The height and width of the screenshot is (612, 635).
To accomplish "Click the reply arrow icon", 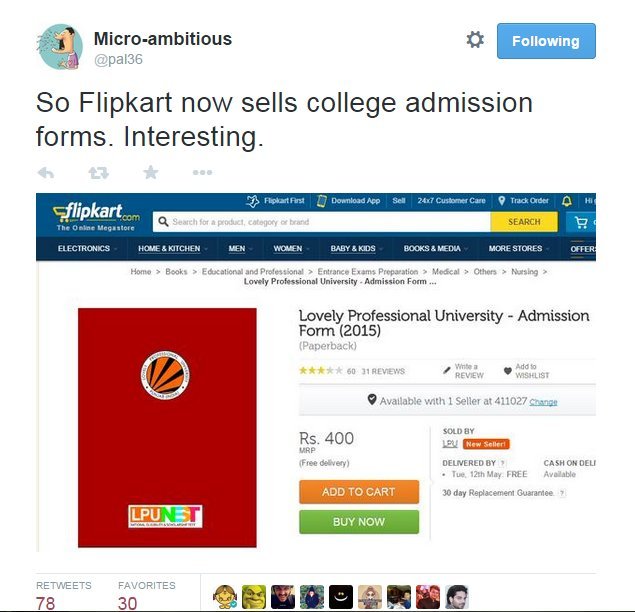I will coord(45,173).
